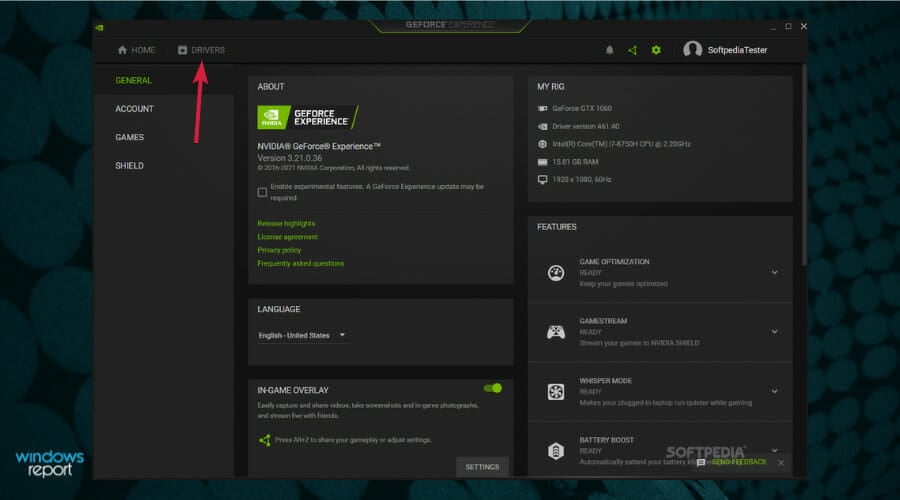Click the driver version icon in My Rig
Screen dimensions: 900x500
[x=542, y=126]
